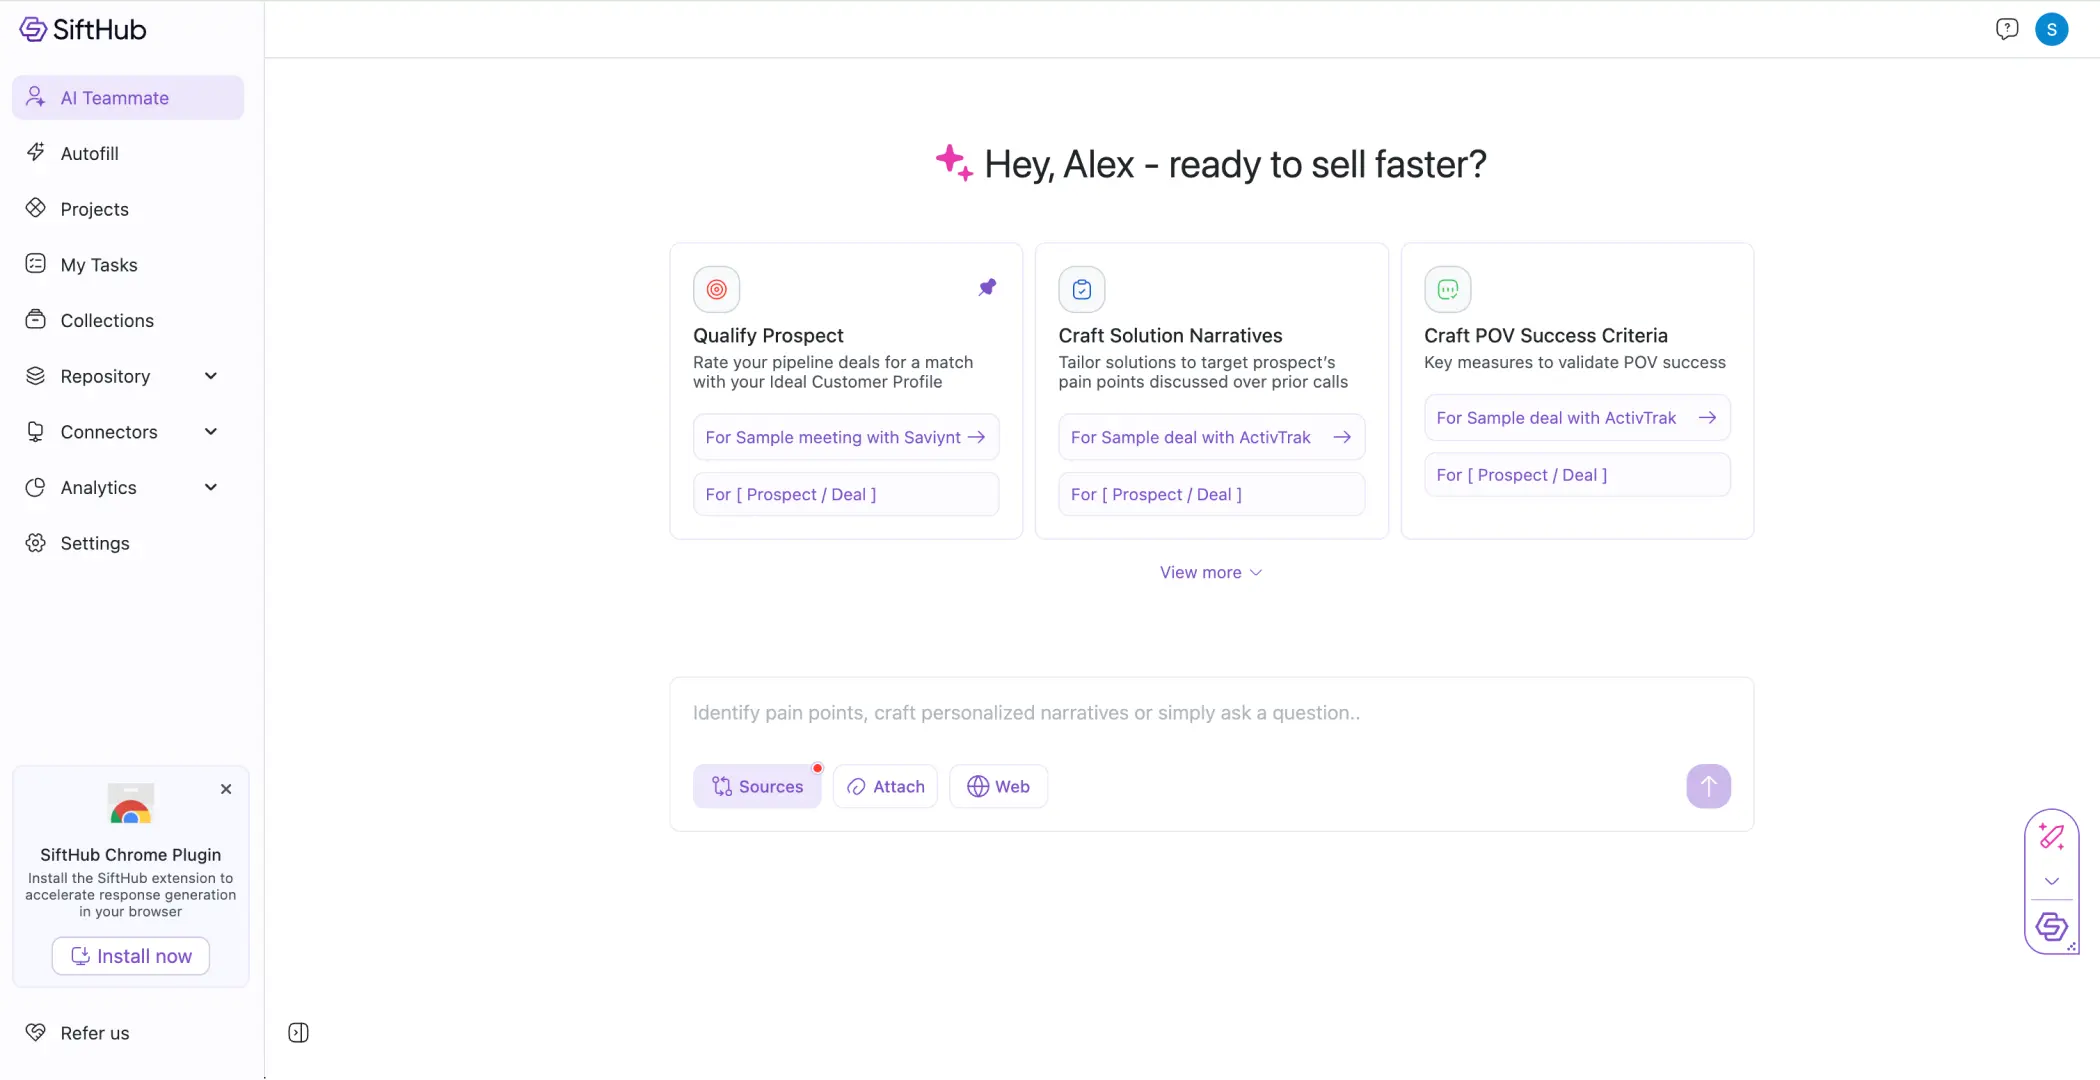
Task: Click the Projects diamond icon
Action: (x=36, y=208)
